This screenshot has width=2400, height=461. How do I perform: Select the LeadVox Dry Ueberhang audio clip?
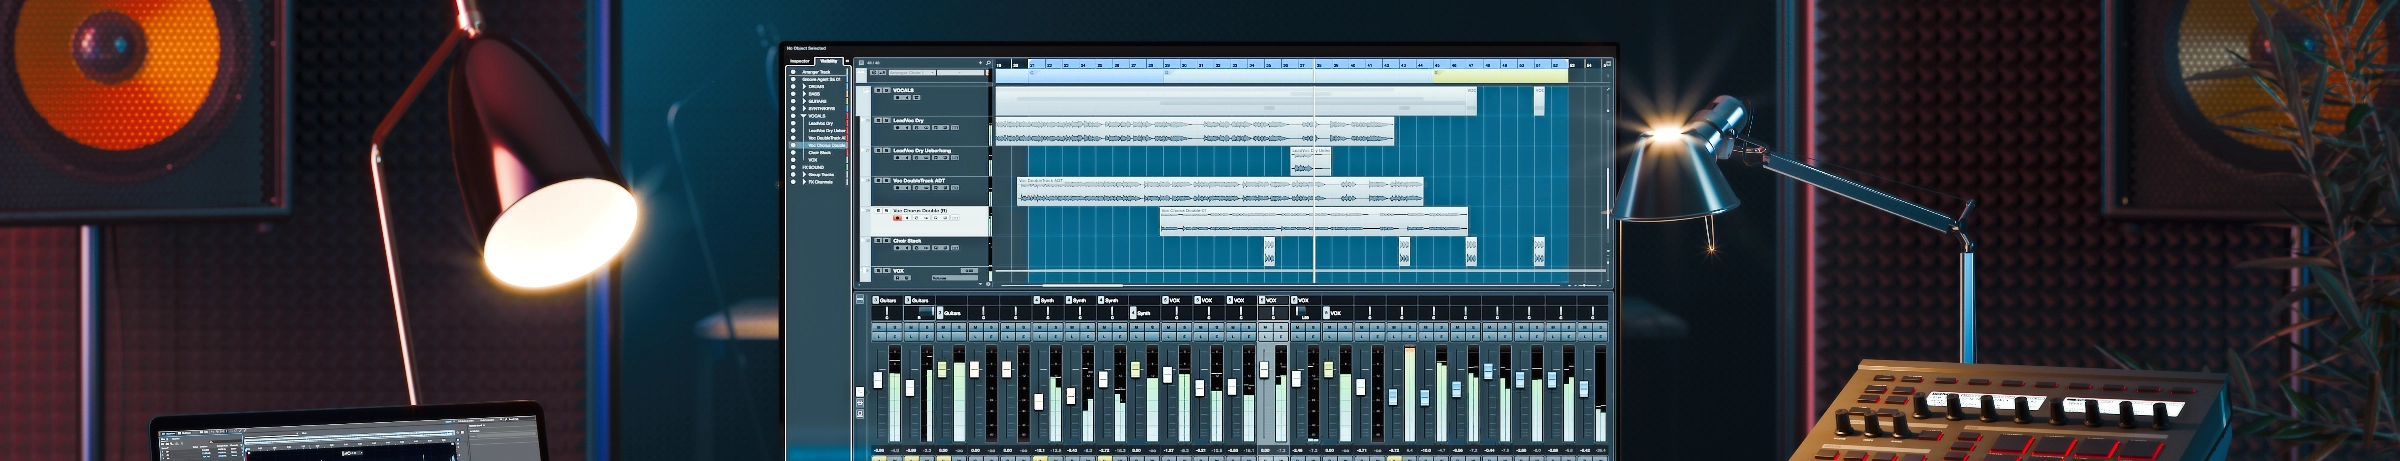(x=1310, y=161)
